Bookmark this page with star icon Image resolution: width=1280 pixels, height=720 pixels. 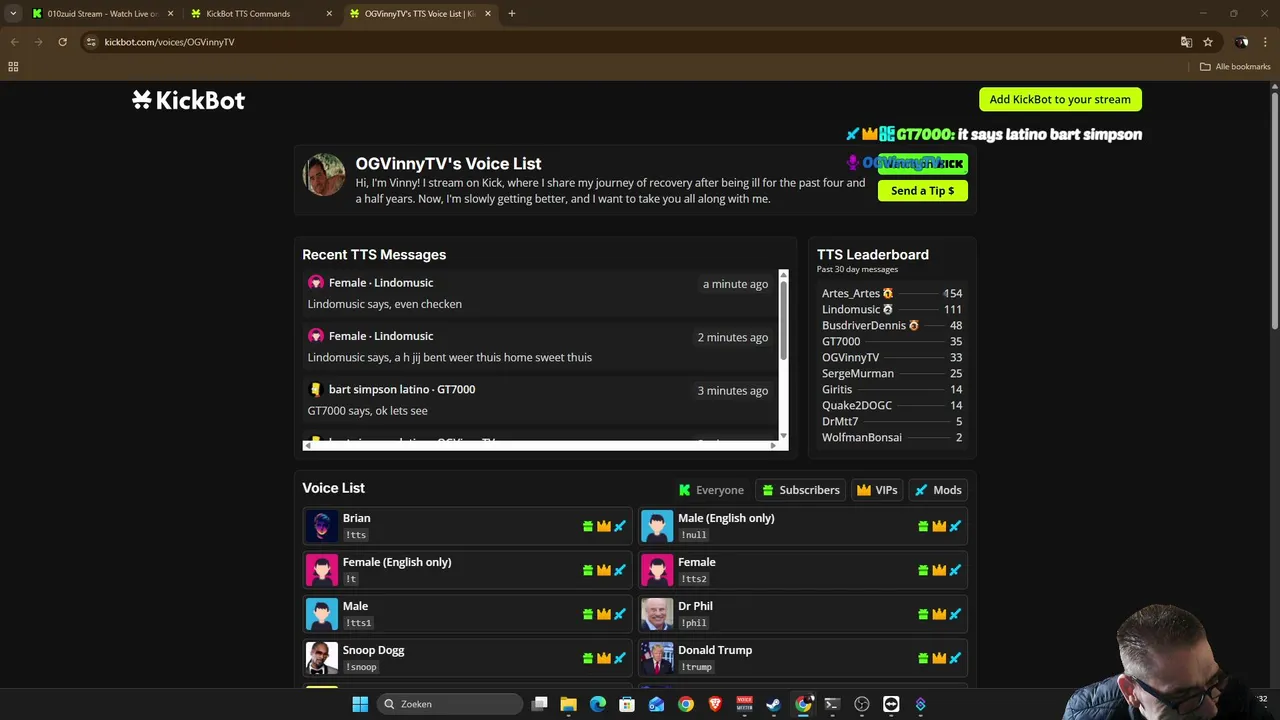(x=1208, y=42)
